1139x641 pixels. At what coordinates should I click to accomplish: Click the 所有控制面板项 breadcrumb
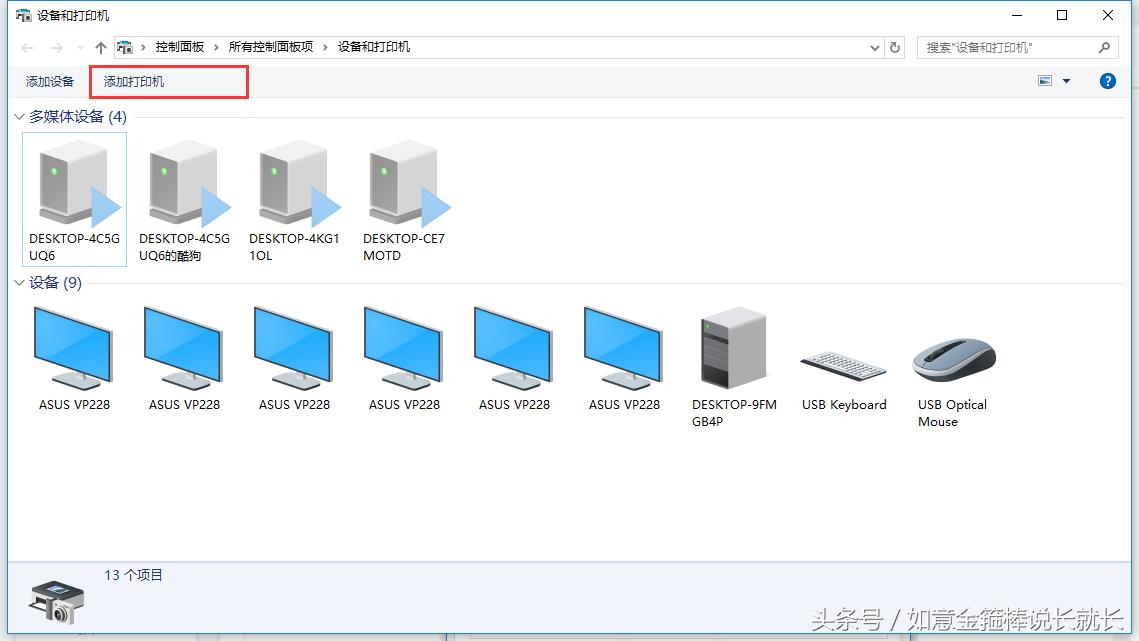[271, 47]
